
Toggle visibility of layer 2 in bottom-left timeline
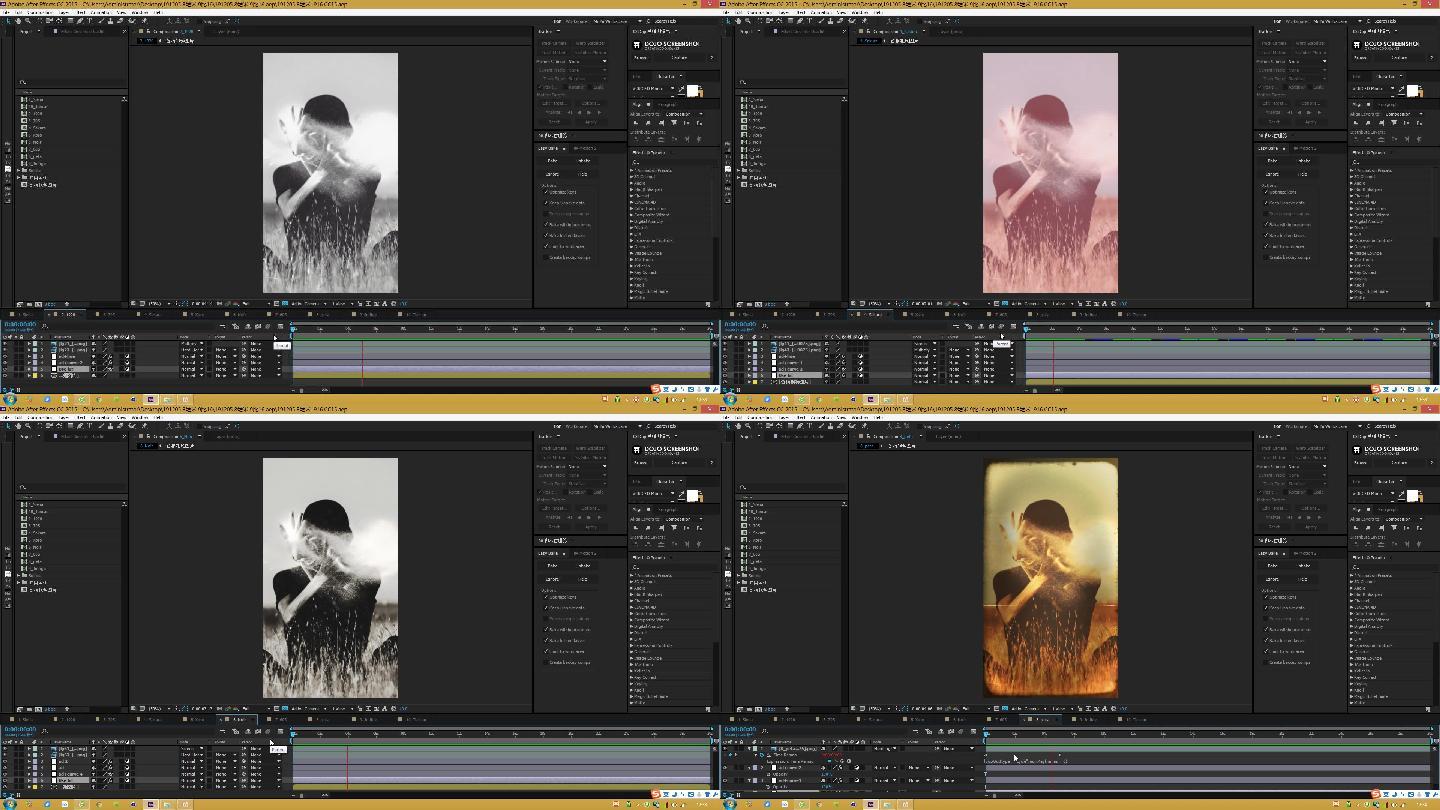click(x=5, y=755)
